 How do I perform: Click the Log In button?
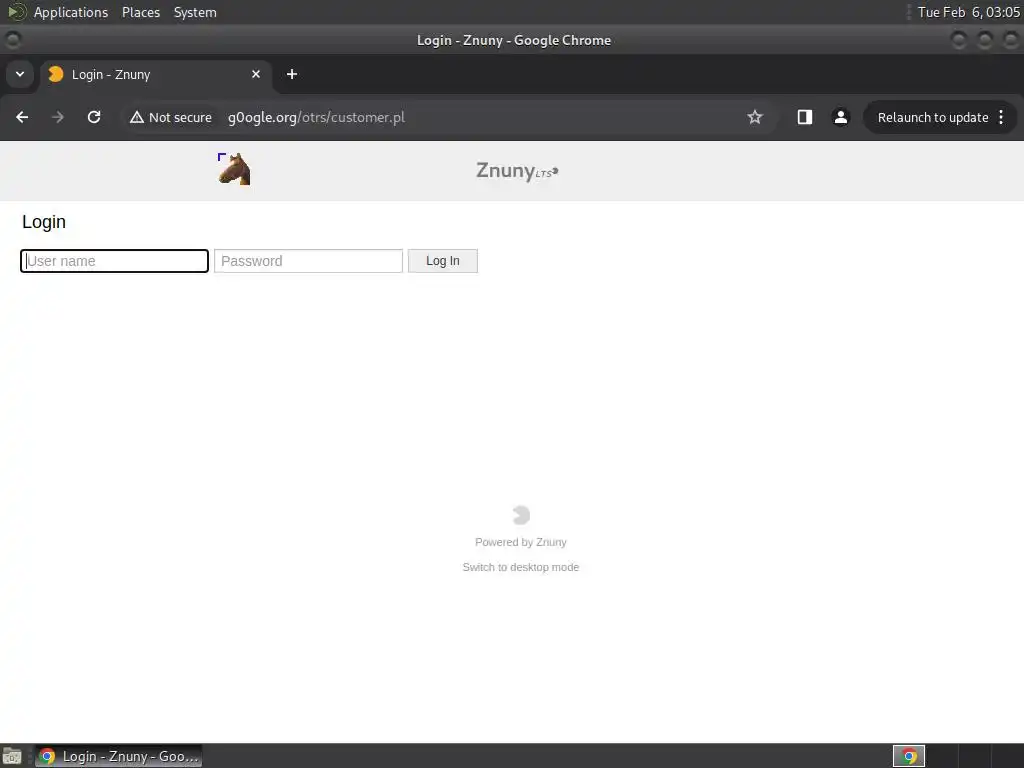point(443,261)
